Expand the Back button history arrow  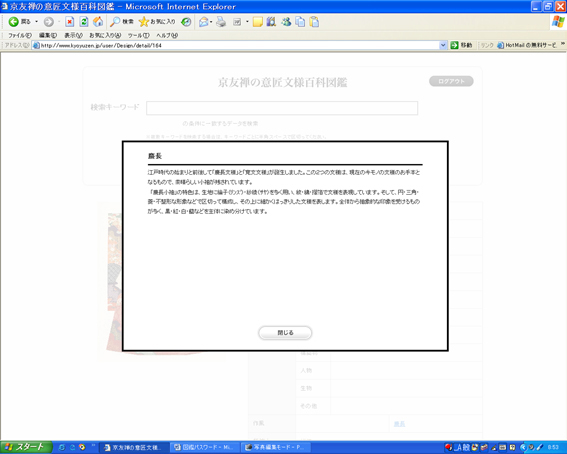point(37,22)
